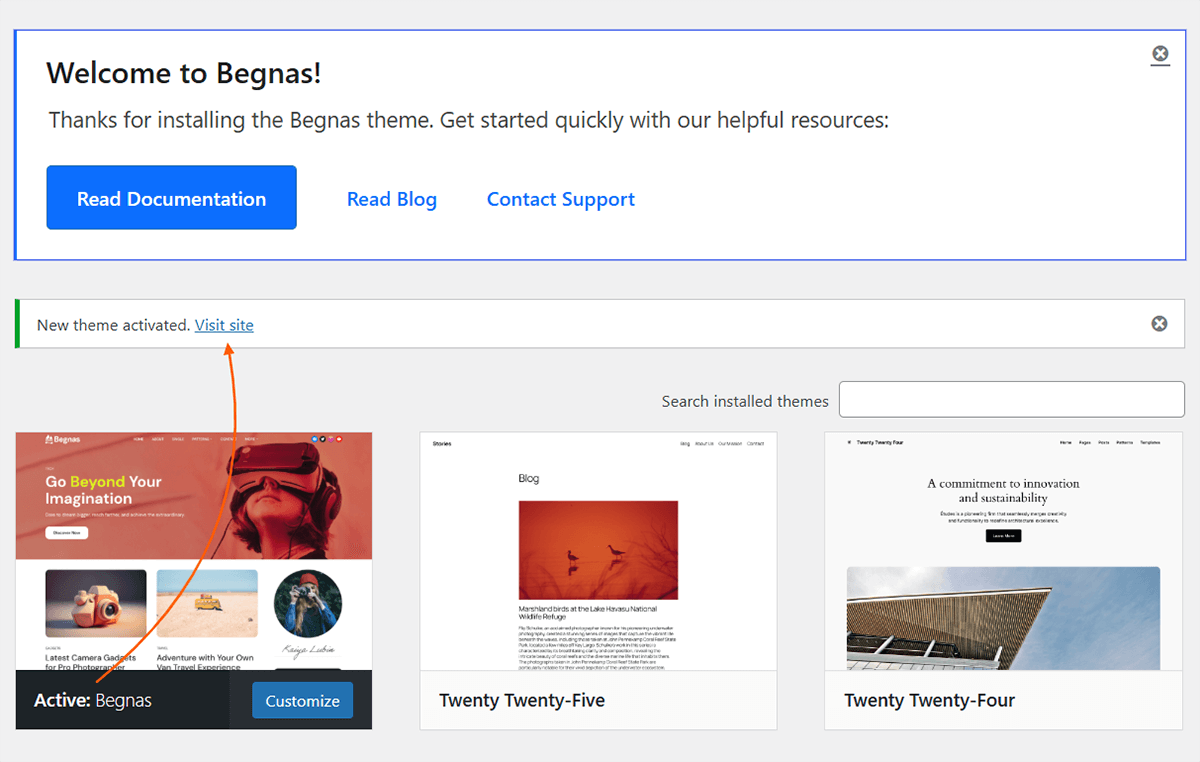This screenshot has height=762, width=1200.
Task: Open the Visit site link
Action: [x=224, y=325]
